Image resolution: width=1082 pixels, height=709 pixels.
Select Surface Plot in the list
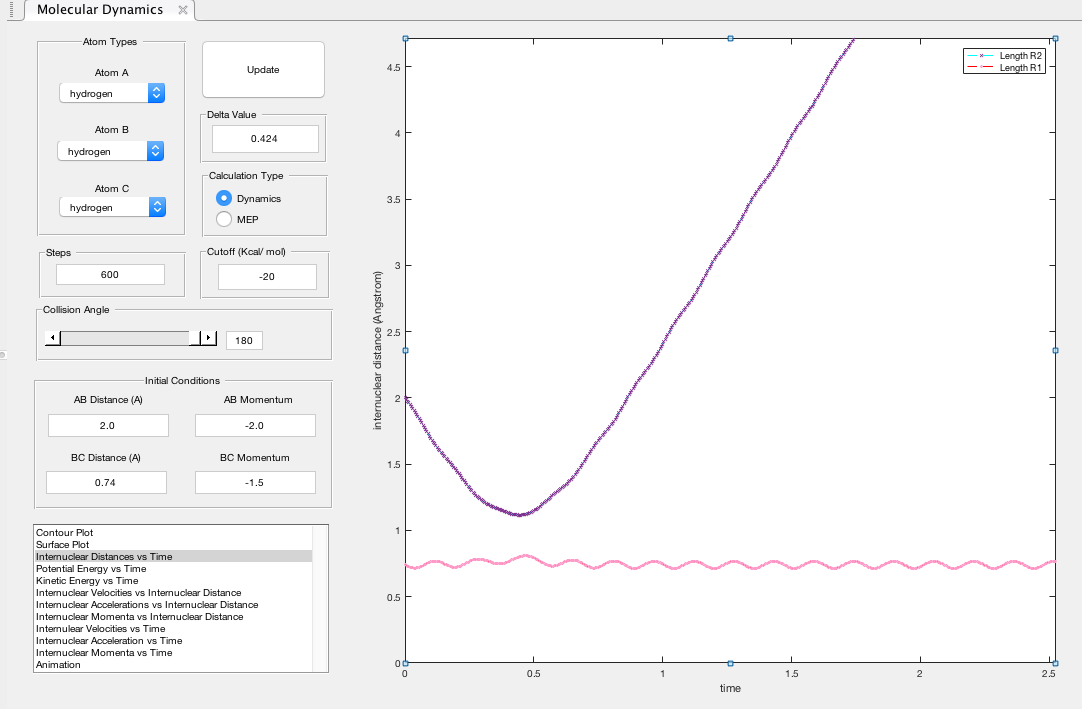point(173,544)
